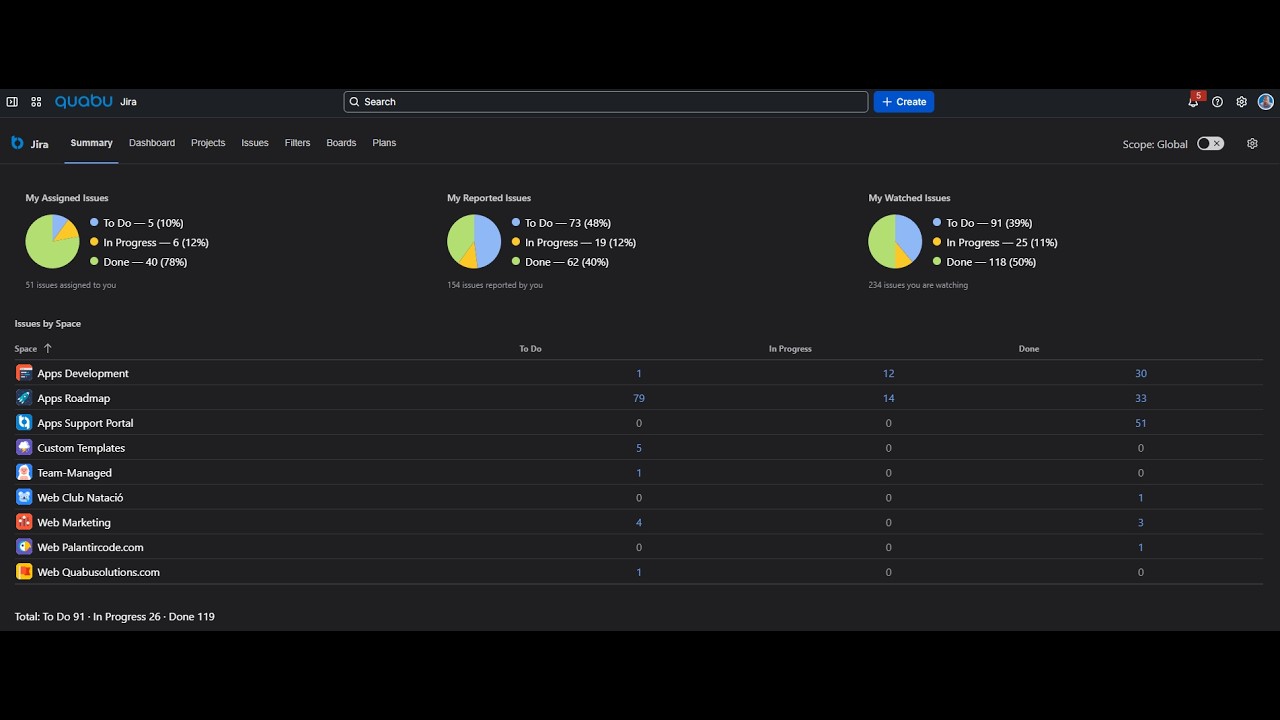The width and height of the screenshot is (1280, 720).
Task: Open the user profile avatar
Action: point(1266,102)
